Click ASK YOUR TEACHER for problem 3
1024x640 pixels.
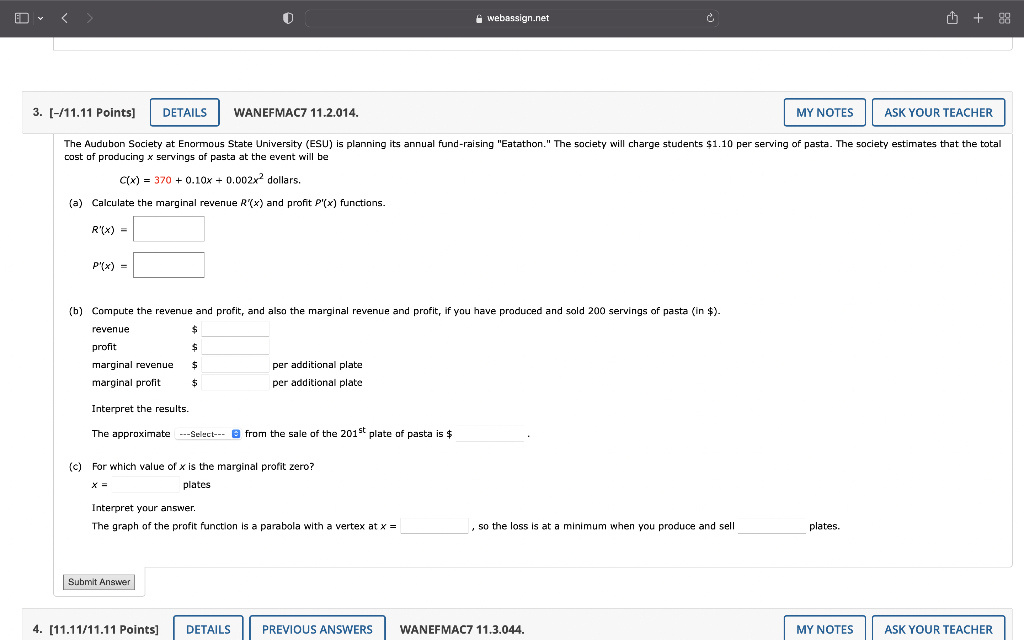pos(938,112)
